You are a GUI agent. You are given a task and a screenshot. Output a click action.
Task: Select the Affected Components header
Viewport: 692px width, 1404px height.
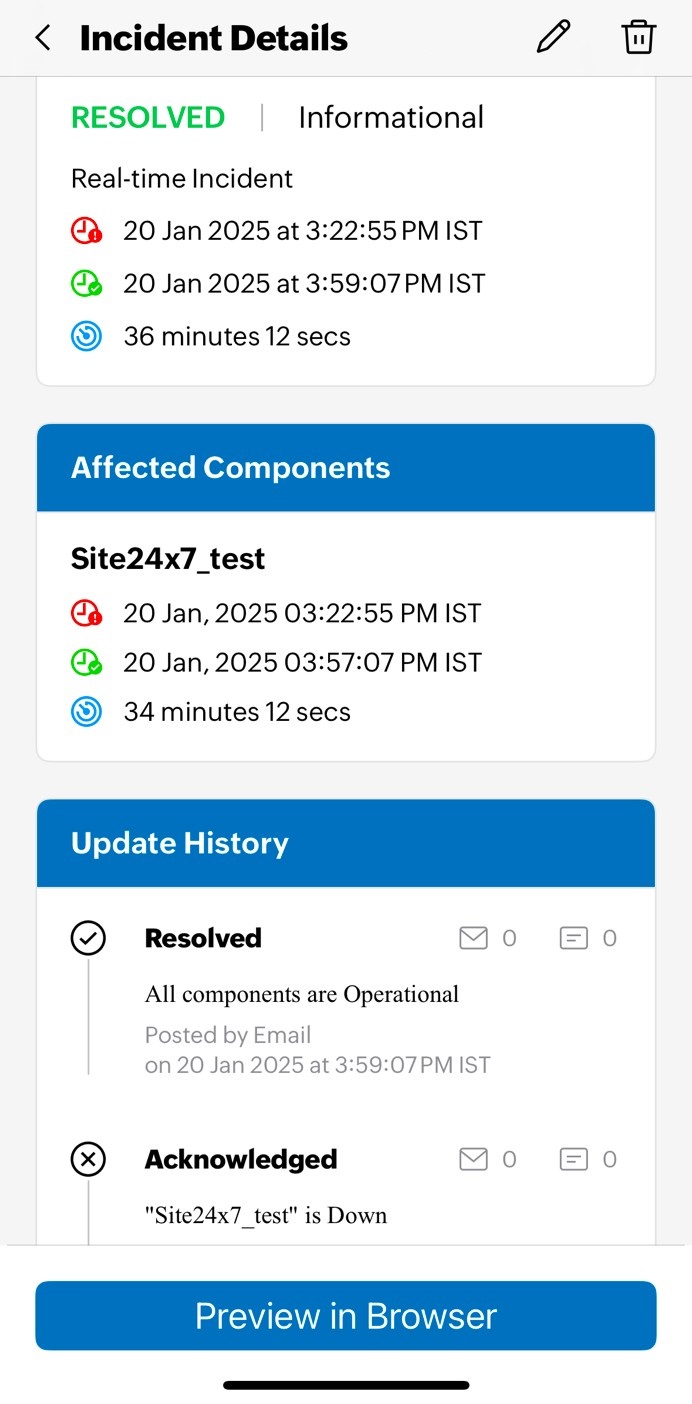click(x=231, y=468)
